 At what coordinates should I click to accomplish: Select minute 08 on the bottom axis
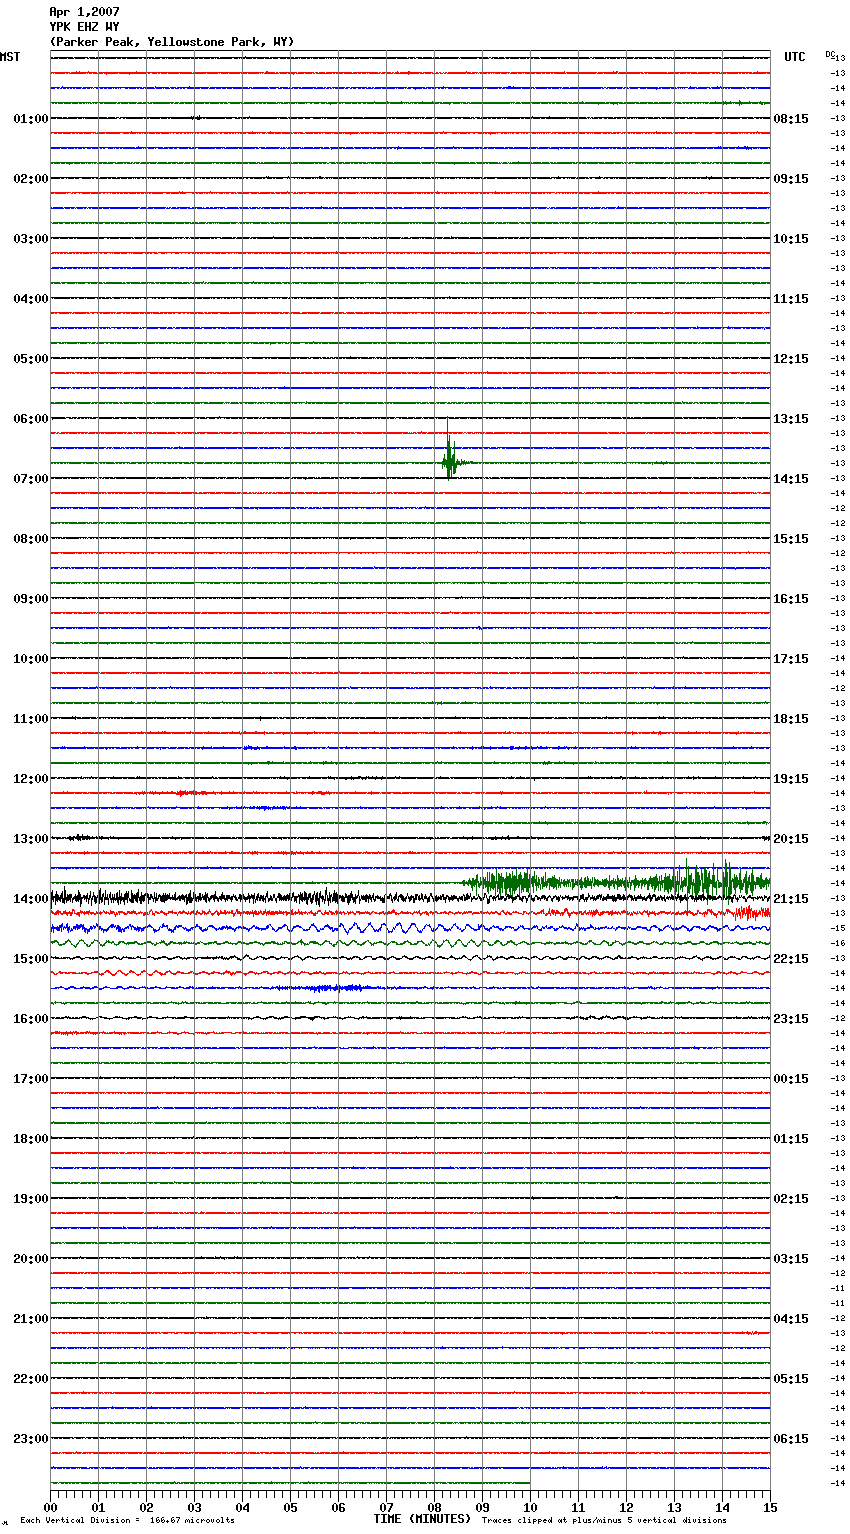tap(434, 1507)
